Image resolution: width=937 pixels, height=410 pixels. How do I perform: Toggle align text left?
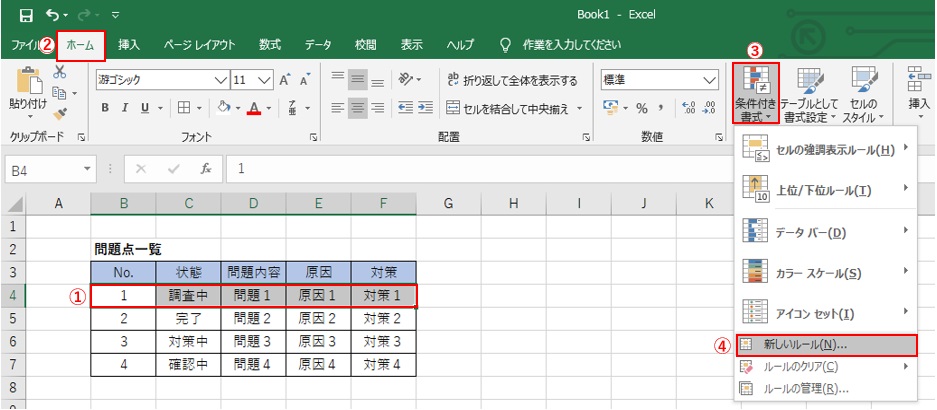point(338,108)
